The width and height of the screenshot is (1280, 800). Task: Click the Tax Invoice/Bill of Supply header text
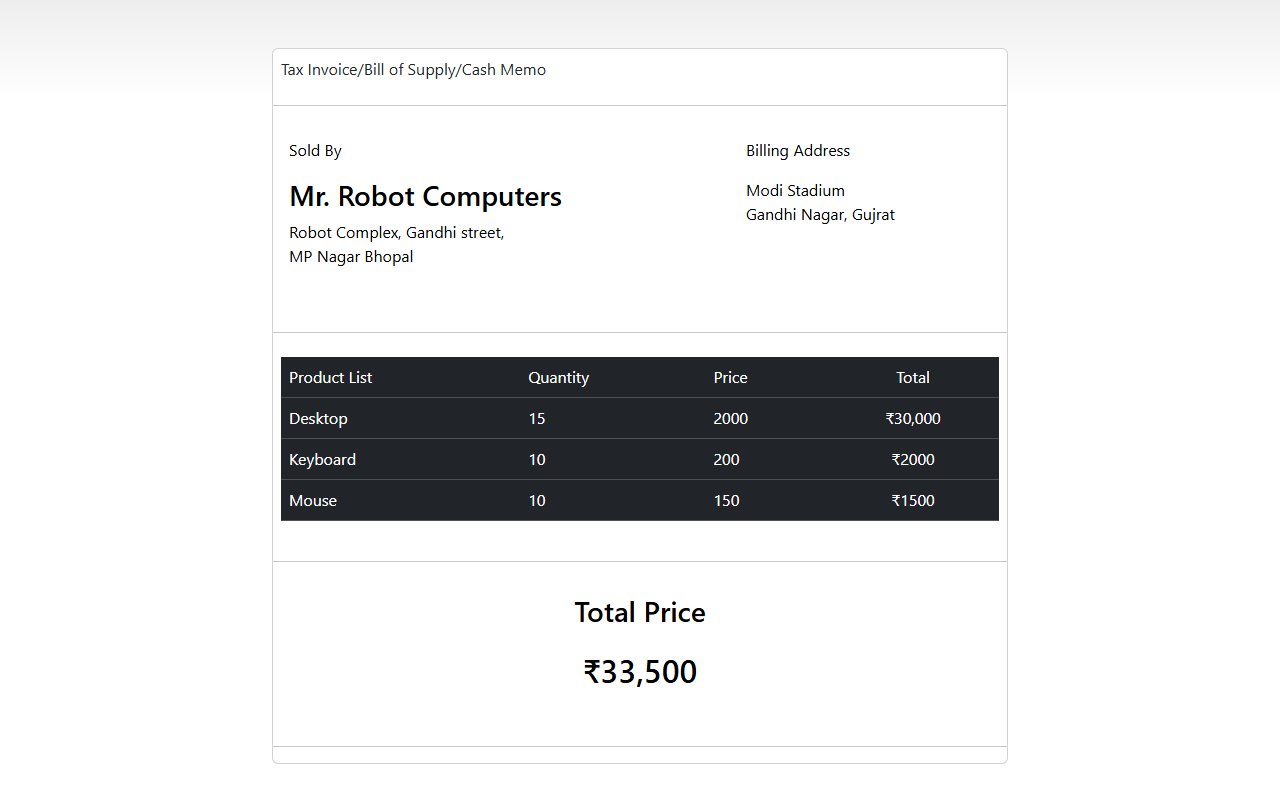[413, 70]
